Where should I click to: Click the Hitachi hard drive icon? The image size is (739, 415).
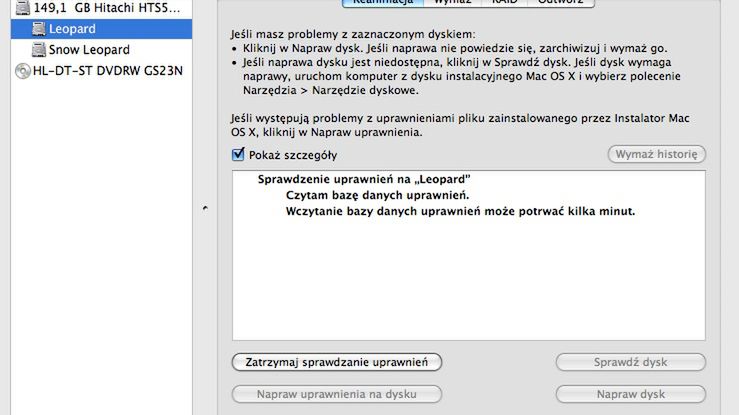[23, 8]
